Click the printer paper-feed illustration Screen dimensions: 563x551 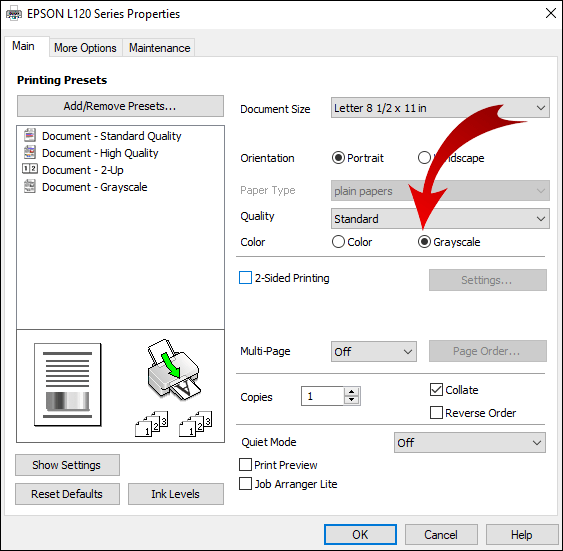pyautogui.click(x=174, y=369)
